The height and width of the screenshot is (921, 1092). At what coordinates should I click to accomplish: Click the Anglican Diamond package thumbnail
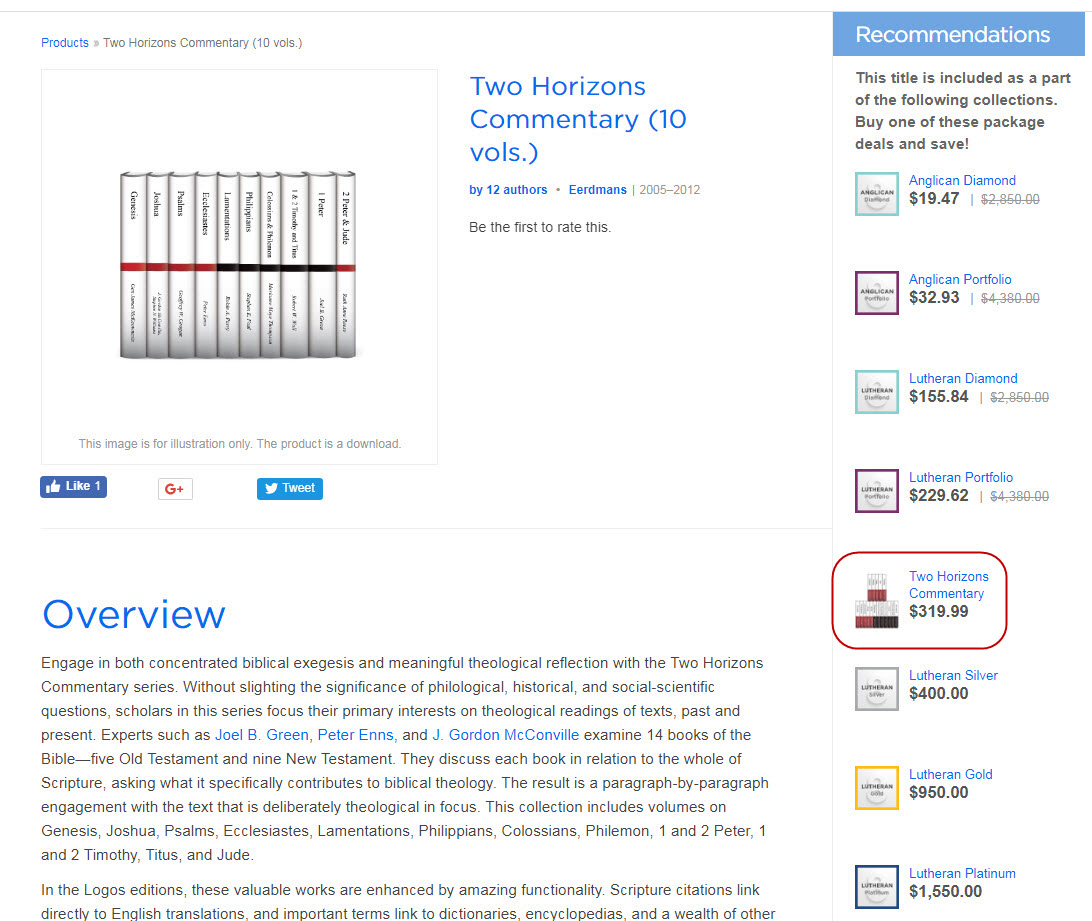click(x=877, y=194)
